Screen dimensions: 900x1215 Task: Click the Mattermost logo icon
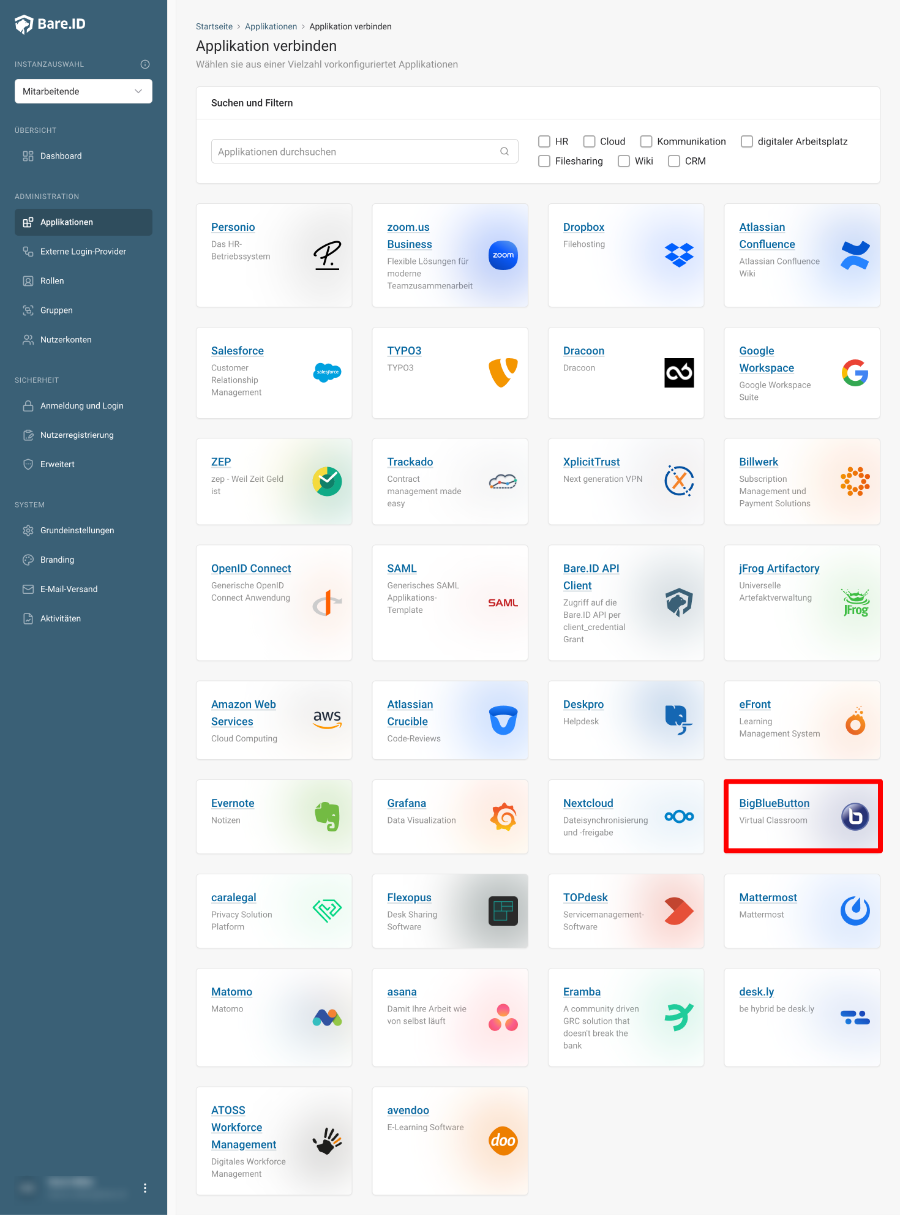pyautogui.click(x=855, y=911)
